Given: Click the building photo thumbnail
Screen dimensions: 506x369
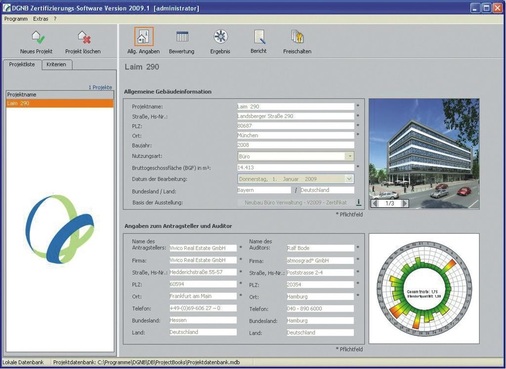Looking at the screenshot, I should (x=424, y=154).
